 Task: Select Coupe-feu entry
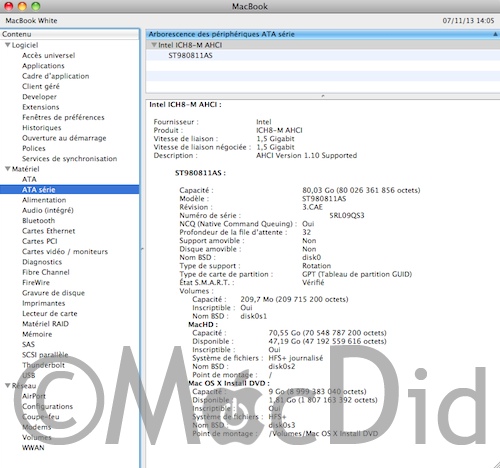[41, 417]
